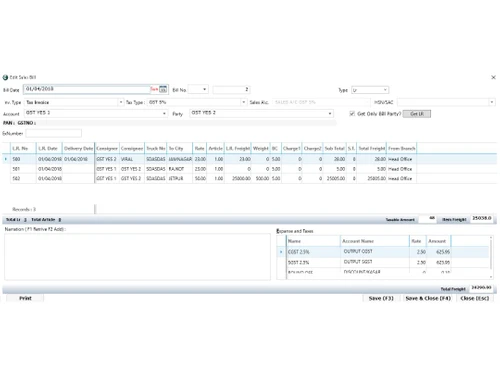500x375 pixels.
Task: Select L.R. No 582 row cell
Action: point(23,179)
